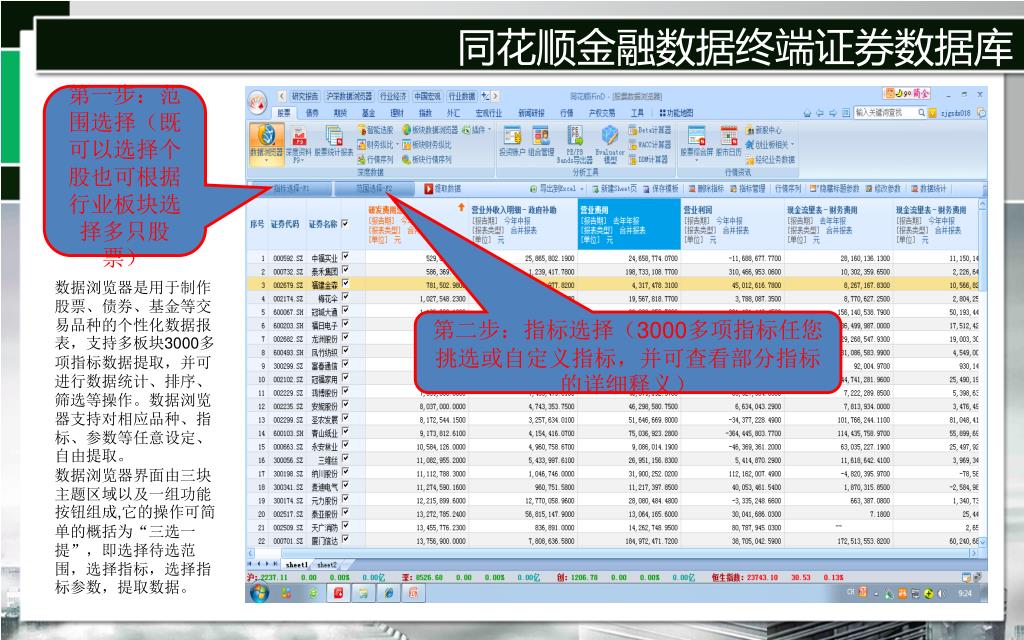1024x640 pixels.
Task: Toggle checkbox for 中福实业 row
Action: pos(345,257)
